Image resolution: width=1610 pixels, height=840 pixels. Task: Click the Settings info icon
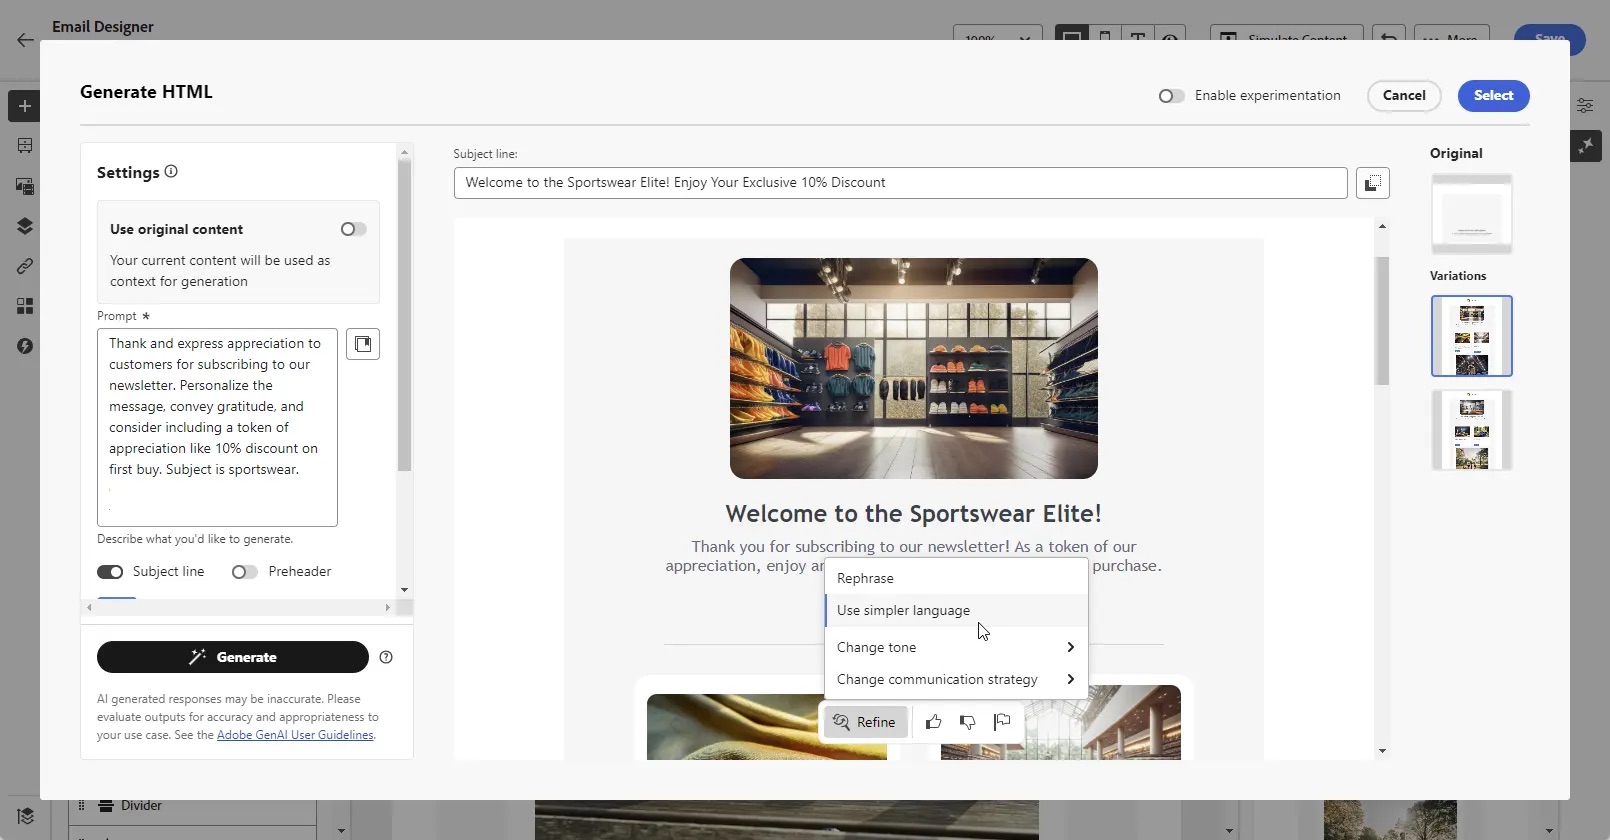click(171, 172)
